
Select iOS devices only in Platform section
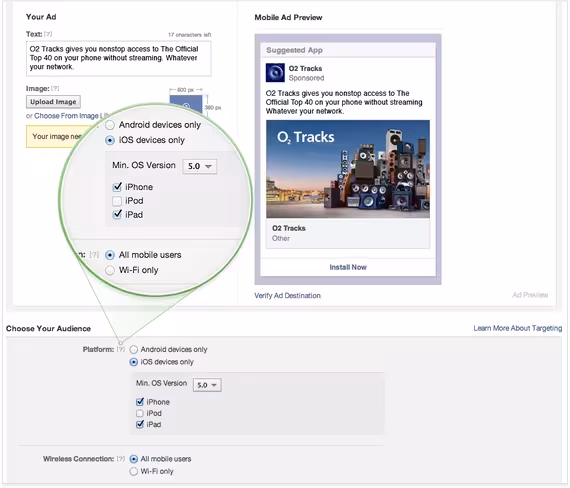tap(134, 362)
